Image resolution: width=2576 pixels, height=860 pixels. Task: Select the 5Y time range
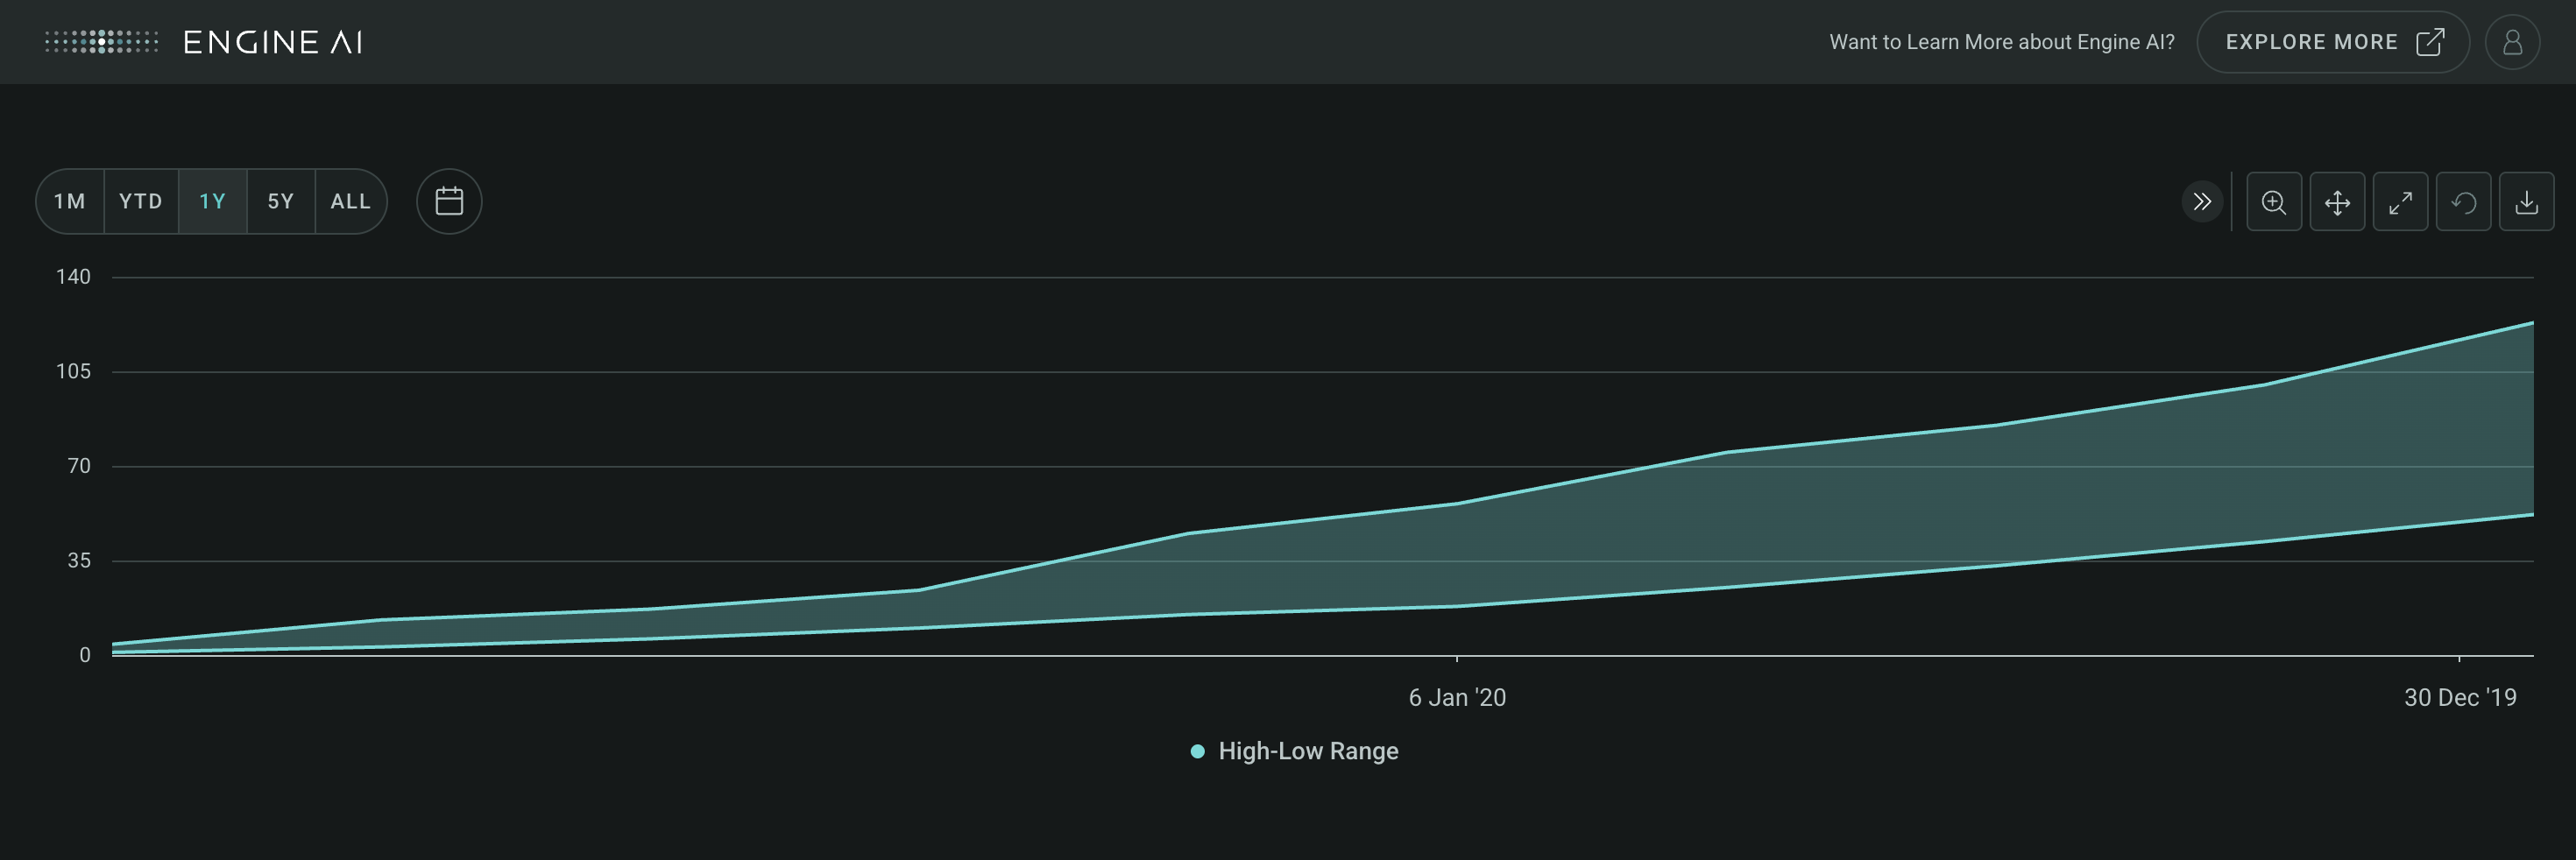click(x=281, y=201)
